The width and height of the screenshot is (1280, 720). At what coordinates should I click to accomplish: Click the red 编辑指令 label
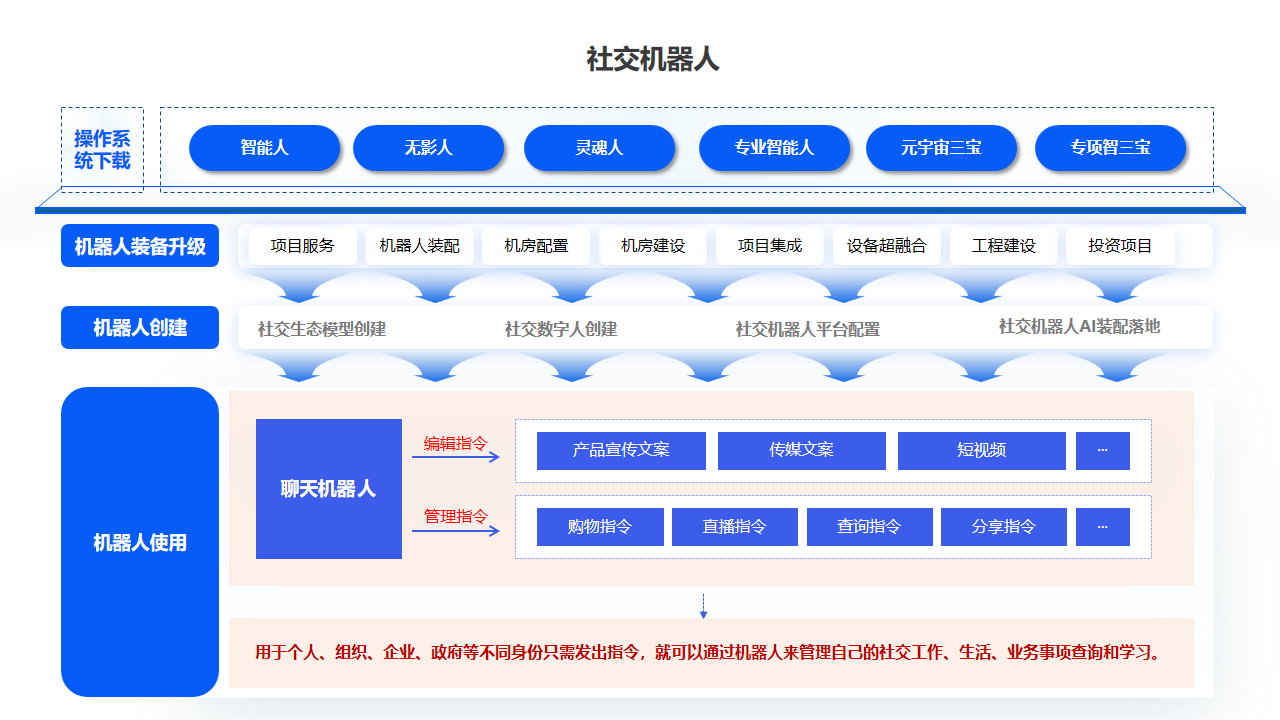click(456, 444)
